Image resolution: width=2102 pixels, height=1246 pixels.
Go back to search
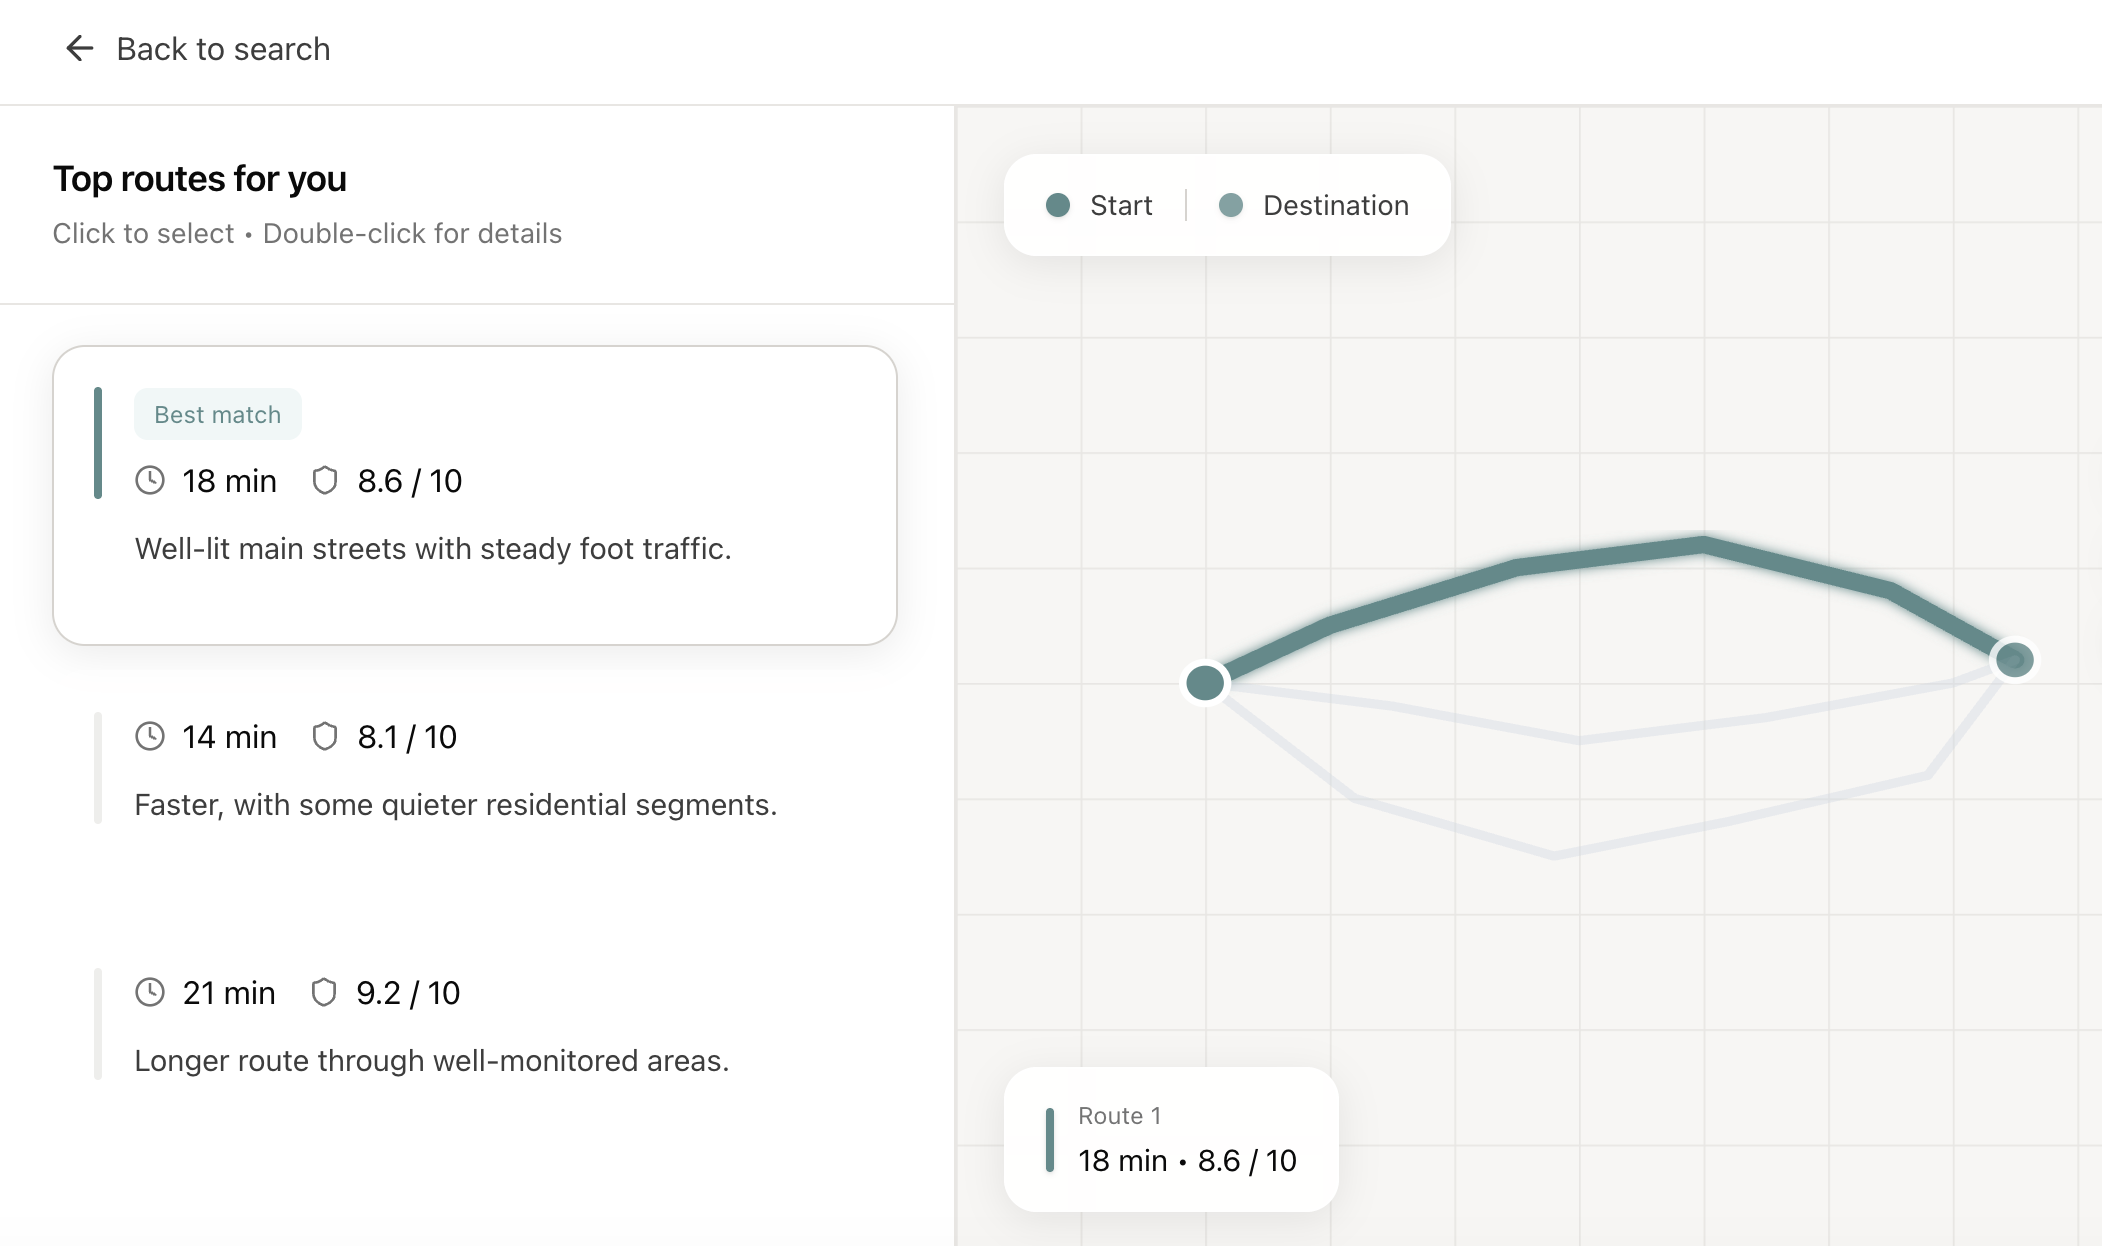pos(197,48)
